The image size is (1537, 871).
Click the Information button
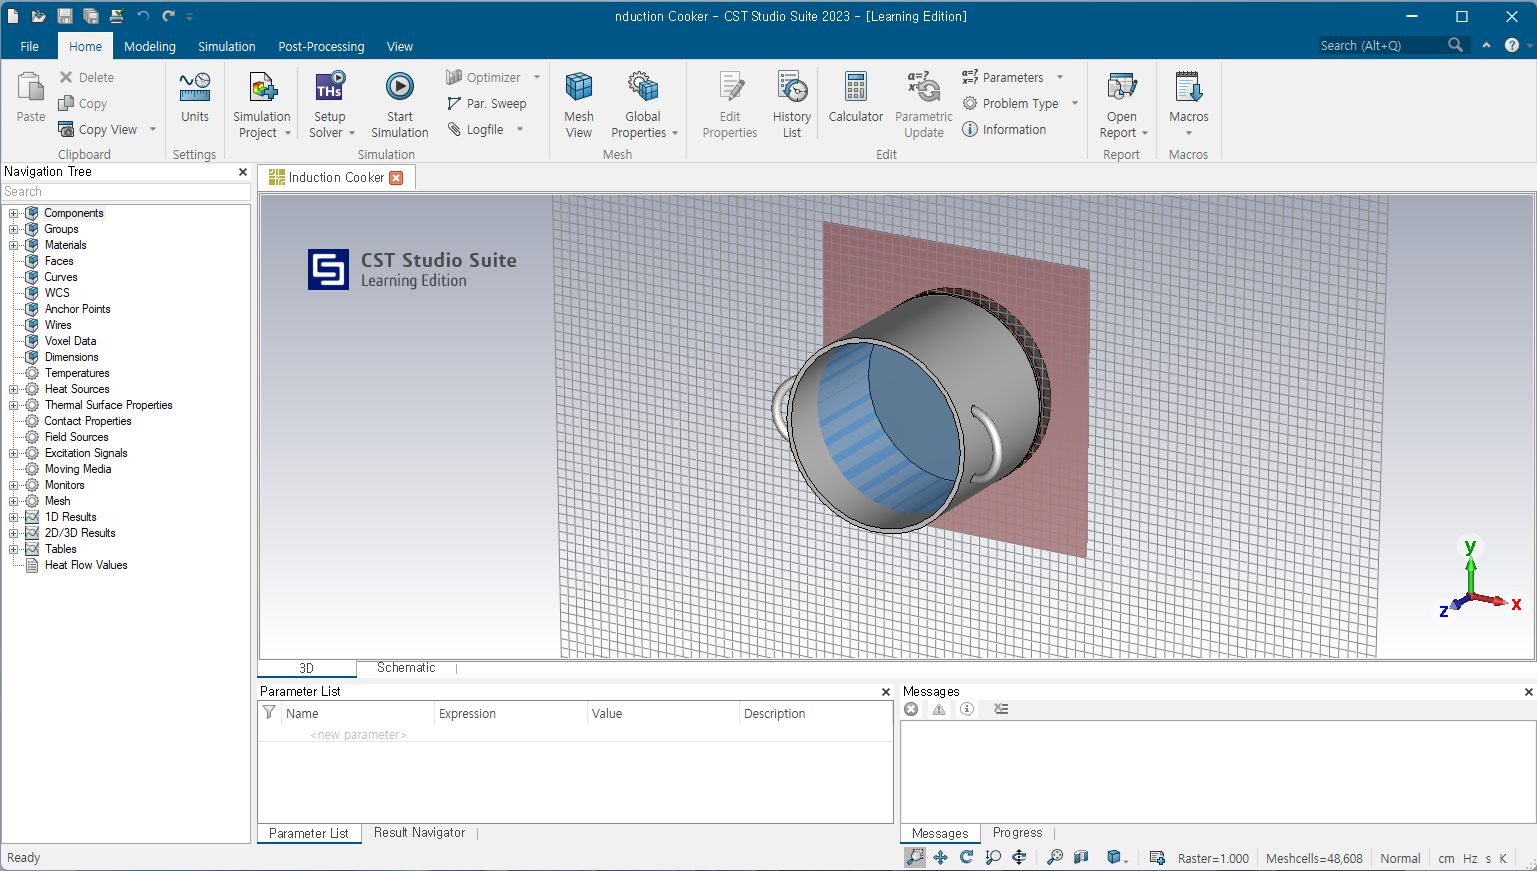[1004, 129]
